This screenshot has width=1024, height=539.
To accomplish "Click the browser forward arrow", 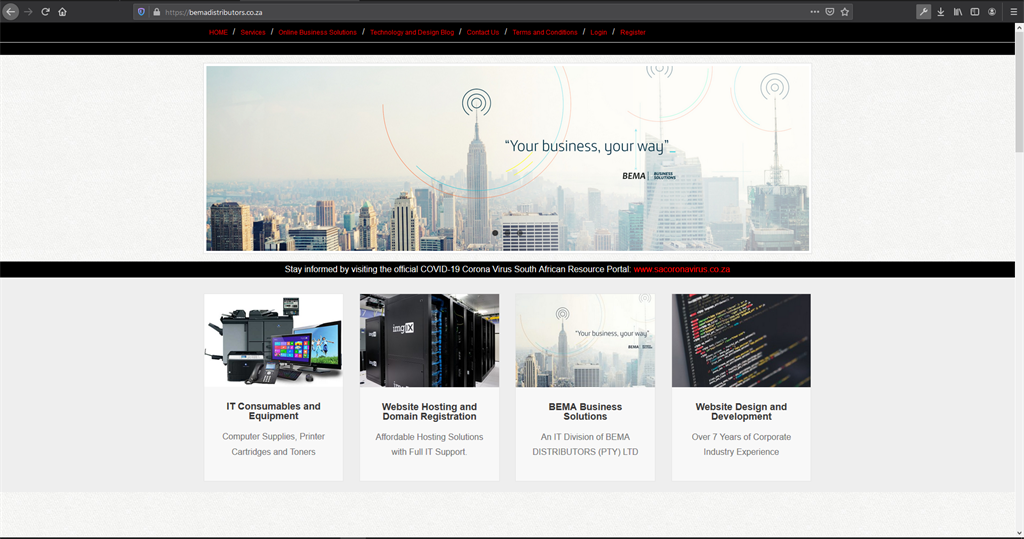I will pyautogui.click(x=28, y=12).
